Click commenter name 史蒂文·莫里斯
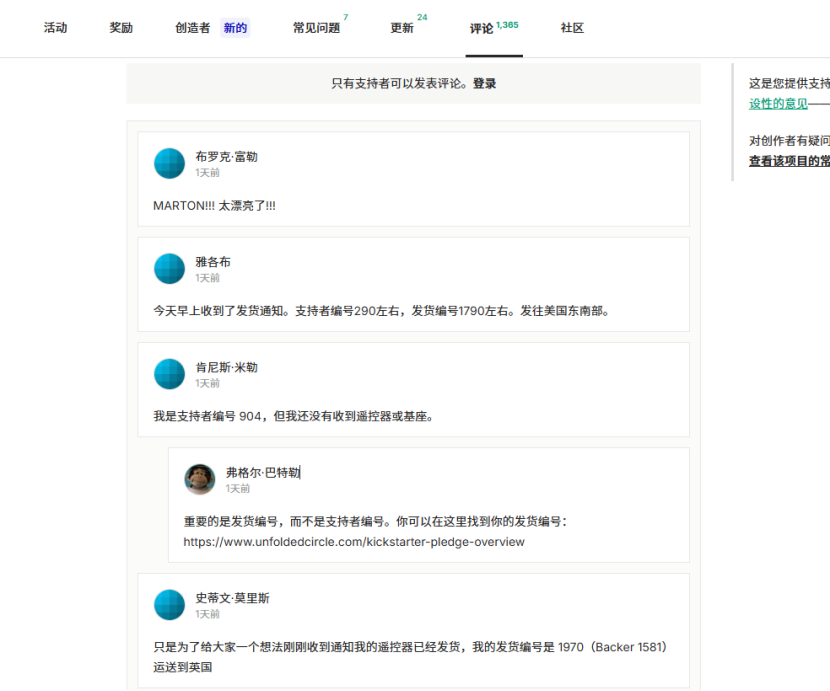 (232, 598)
